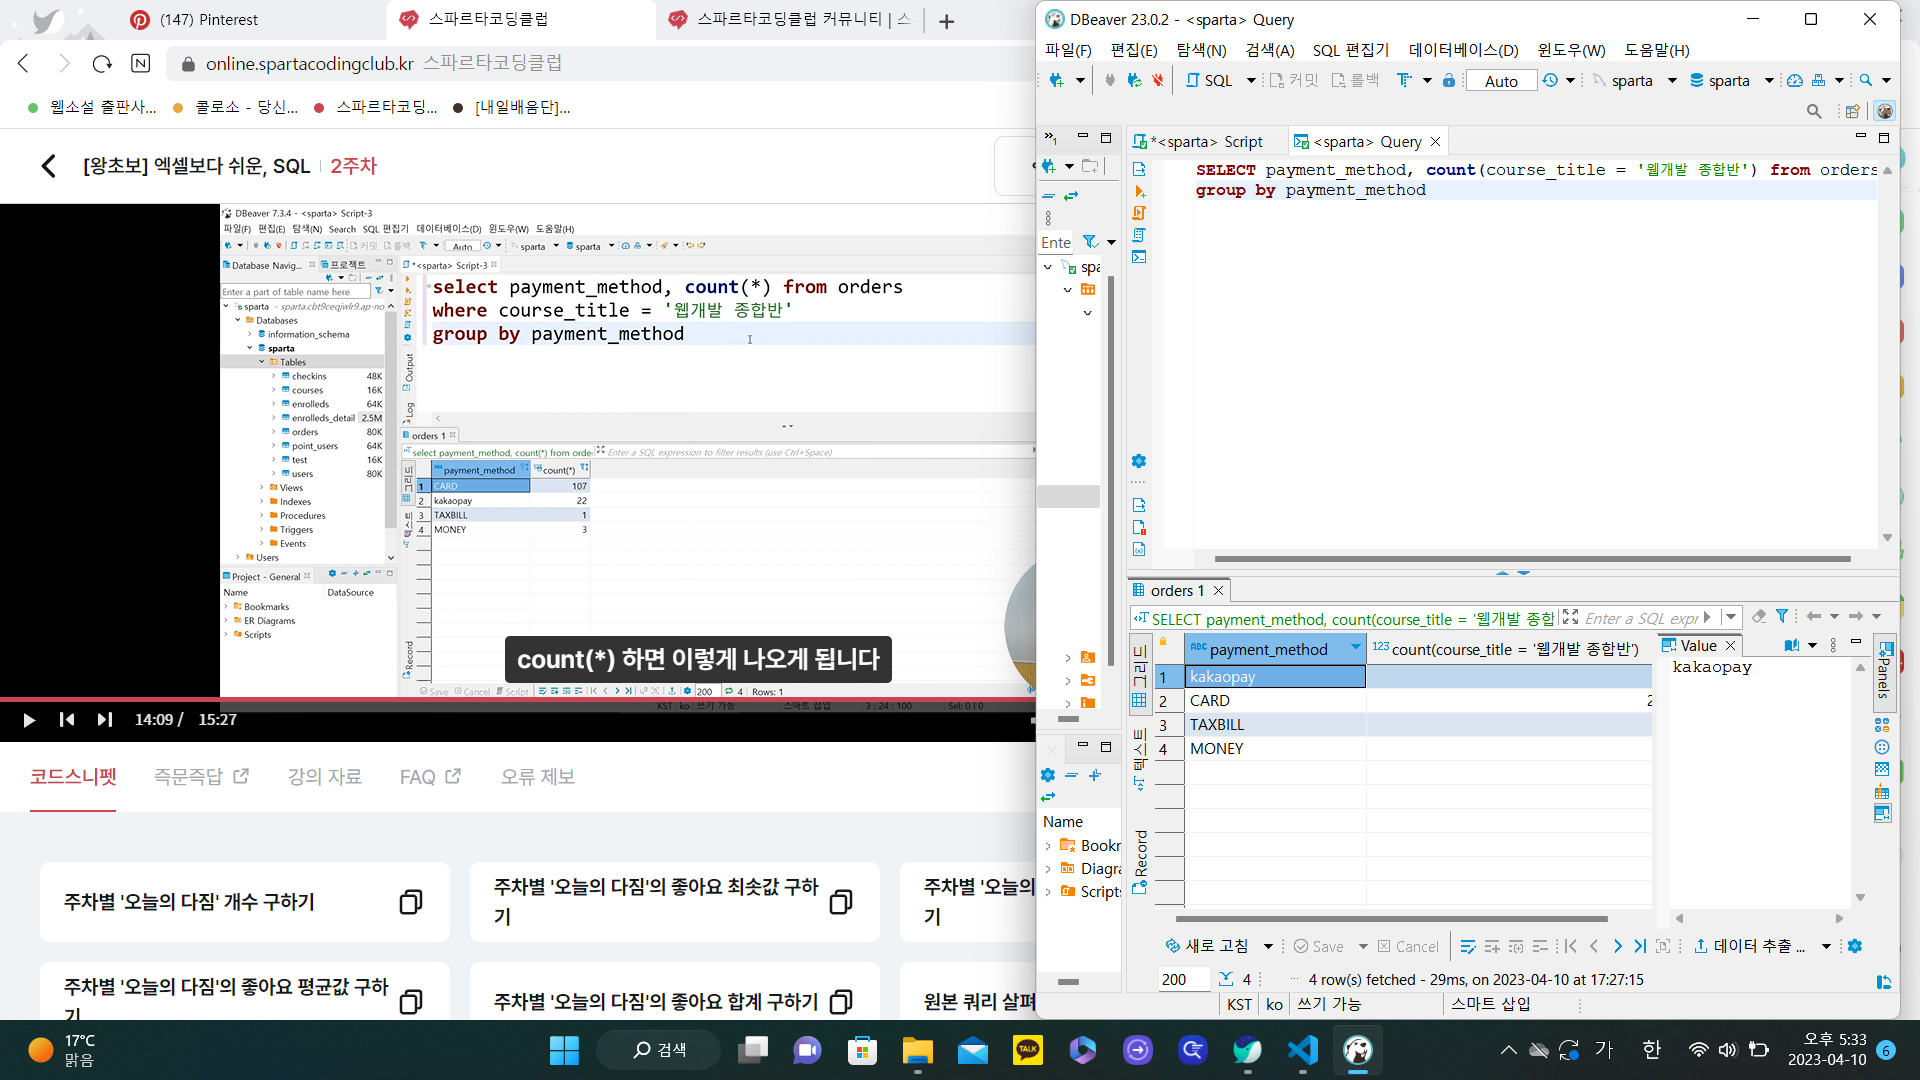The width and height of the screenshot is (1920, 1080).
Task: Click the results grid horizontal scrollbar
Action: 1390,918
